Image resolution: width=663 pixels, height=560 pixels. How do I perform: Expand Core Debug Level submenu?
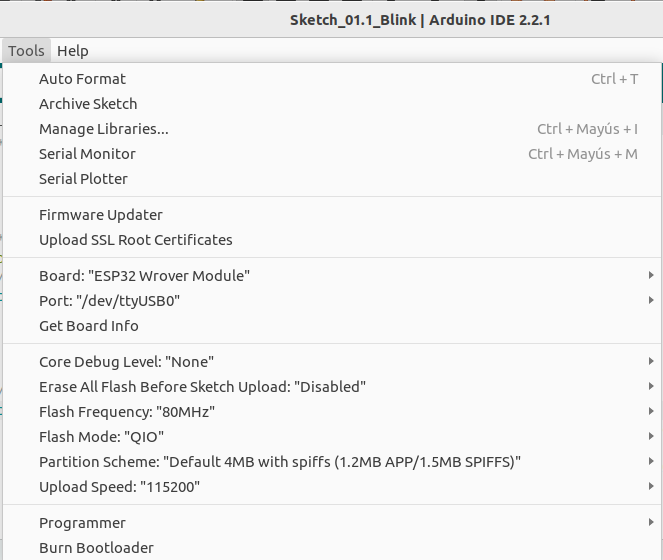coord(126,362)
